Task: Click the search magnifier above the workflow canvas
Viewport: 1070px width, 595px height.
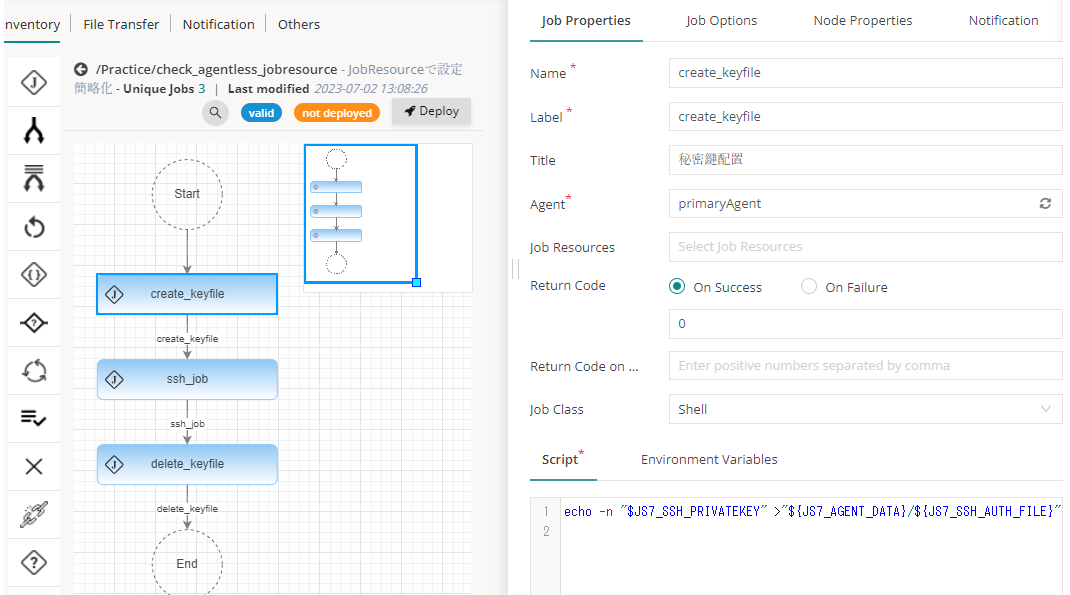Action: (216, 112)
